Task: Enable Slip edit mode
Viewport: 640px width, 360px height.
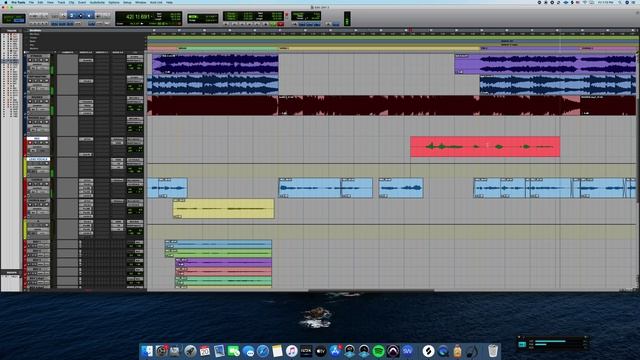Action: [x=8, y=20]
